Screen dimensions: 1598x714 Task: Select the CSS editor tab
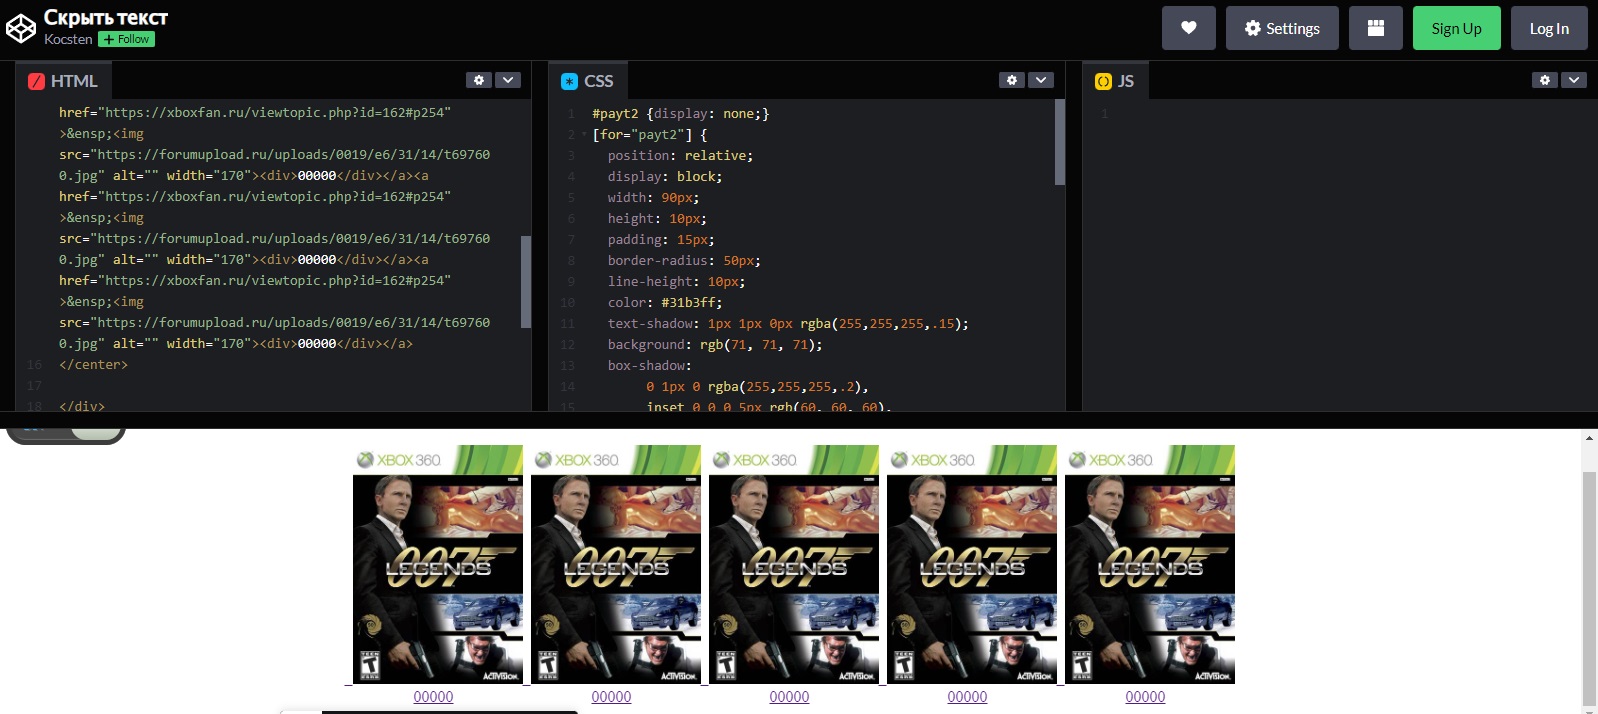click(588, 81)
